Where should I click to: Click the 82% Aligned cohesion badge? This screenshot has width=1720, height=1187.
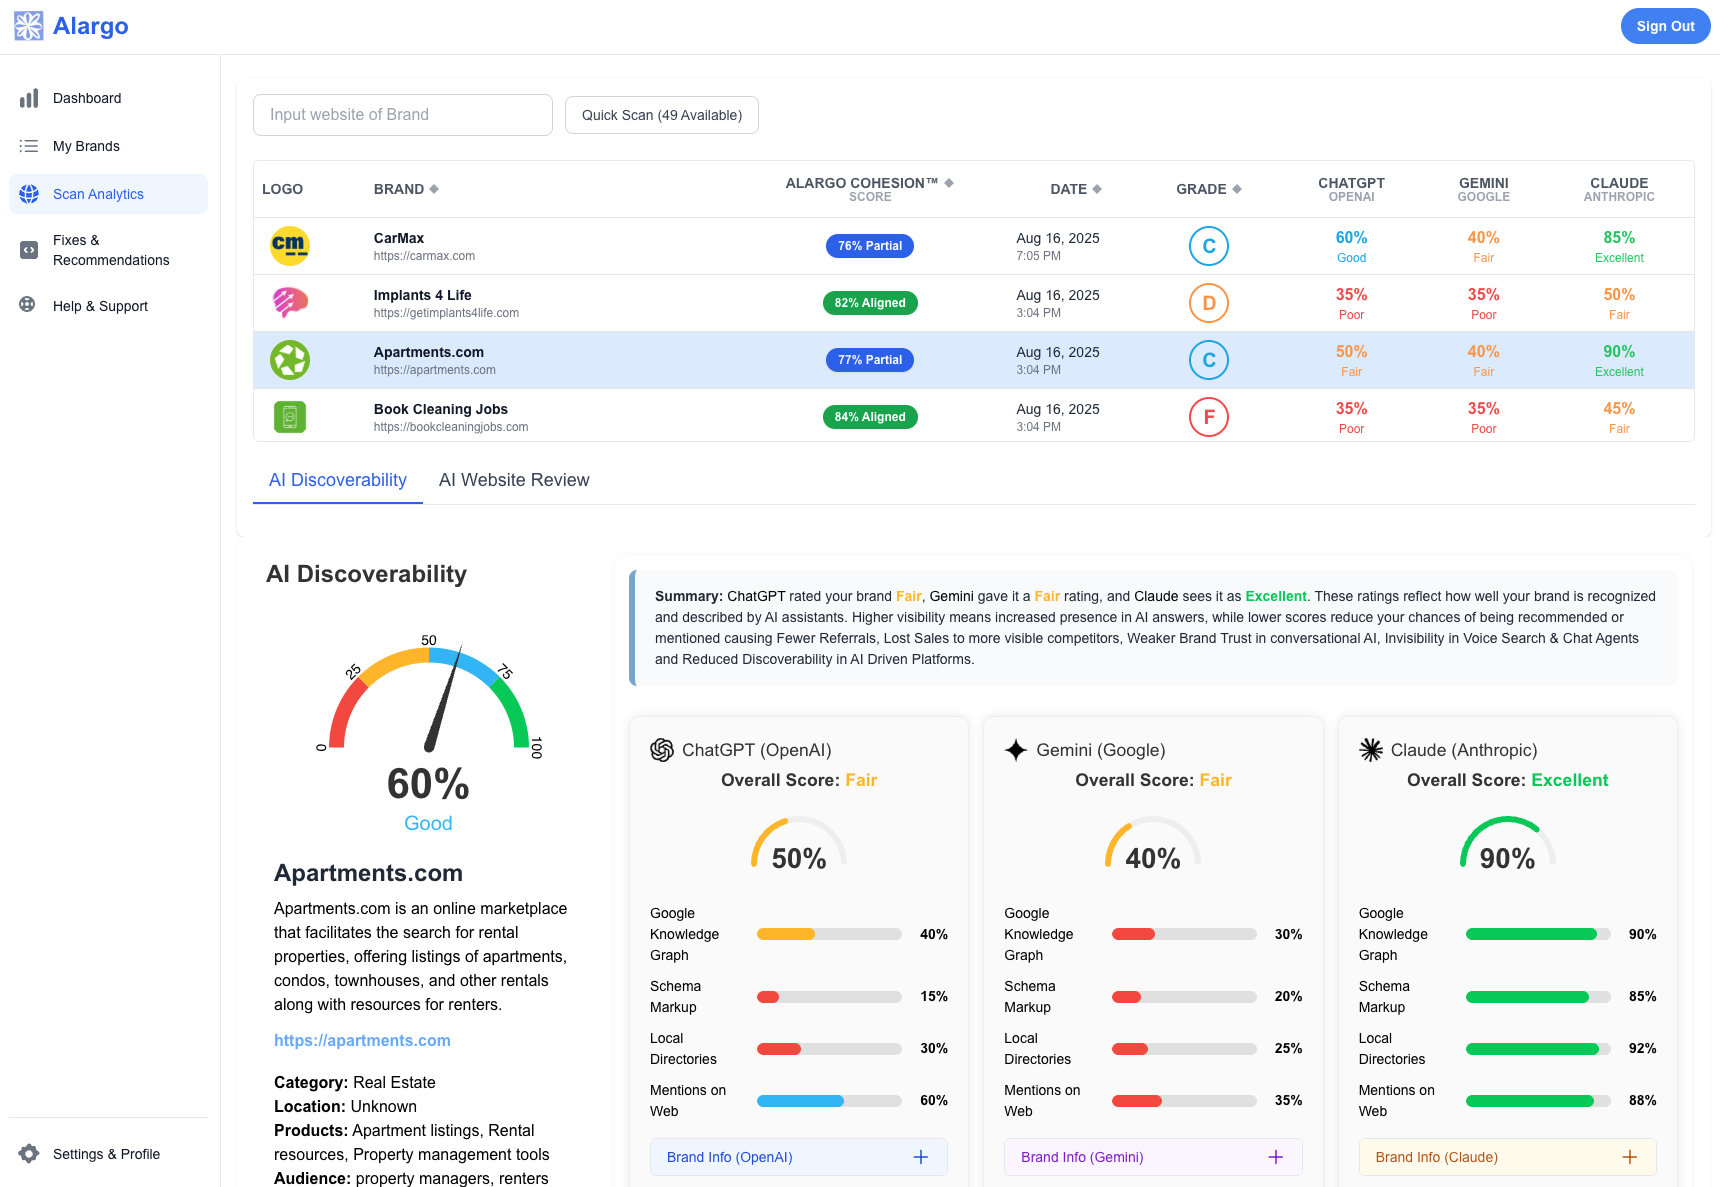point(870,303)
